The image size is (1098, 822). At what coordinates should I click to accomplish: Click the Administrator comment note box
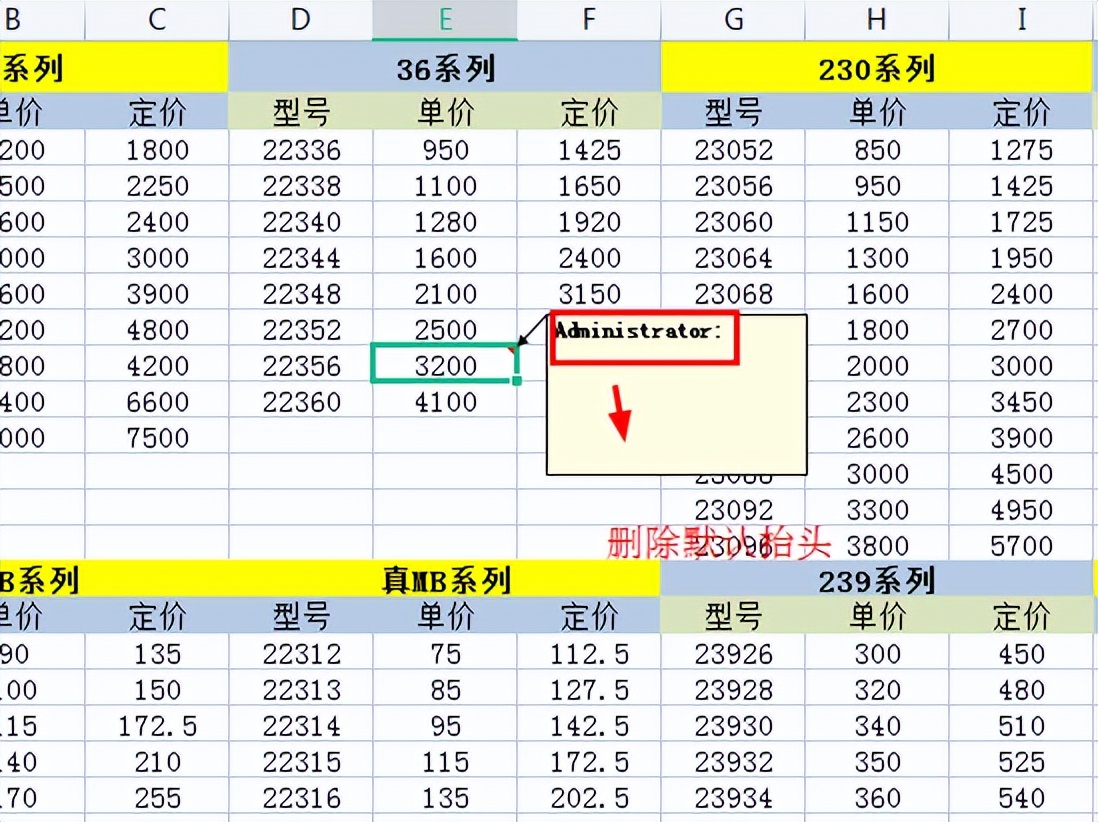676,395
